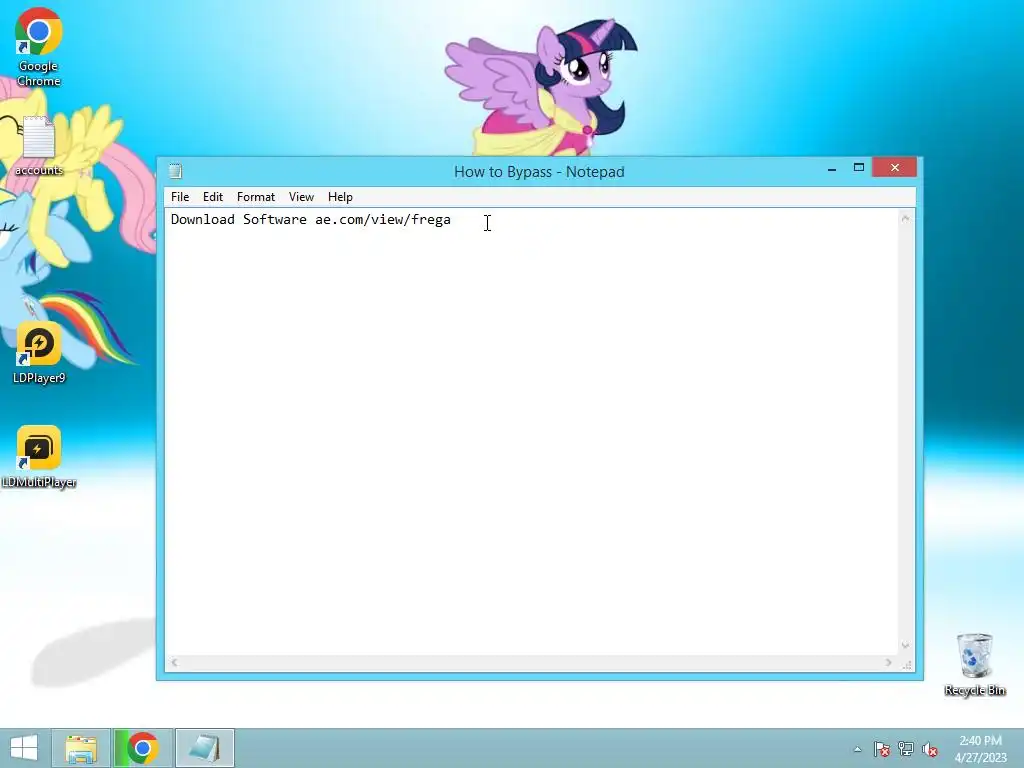
Task: Open Action Center flag icon in tray
Action: pyautogui.click(x=882, y=749)
